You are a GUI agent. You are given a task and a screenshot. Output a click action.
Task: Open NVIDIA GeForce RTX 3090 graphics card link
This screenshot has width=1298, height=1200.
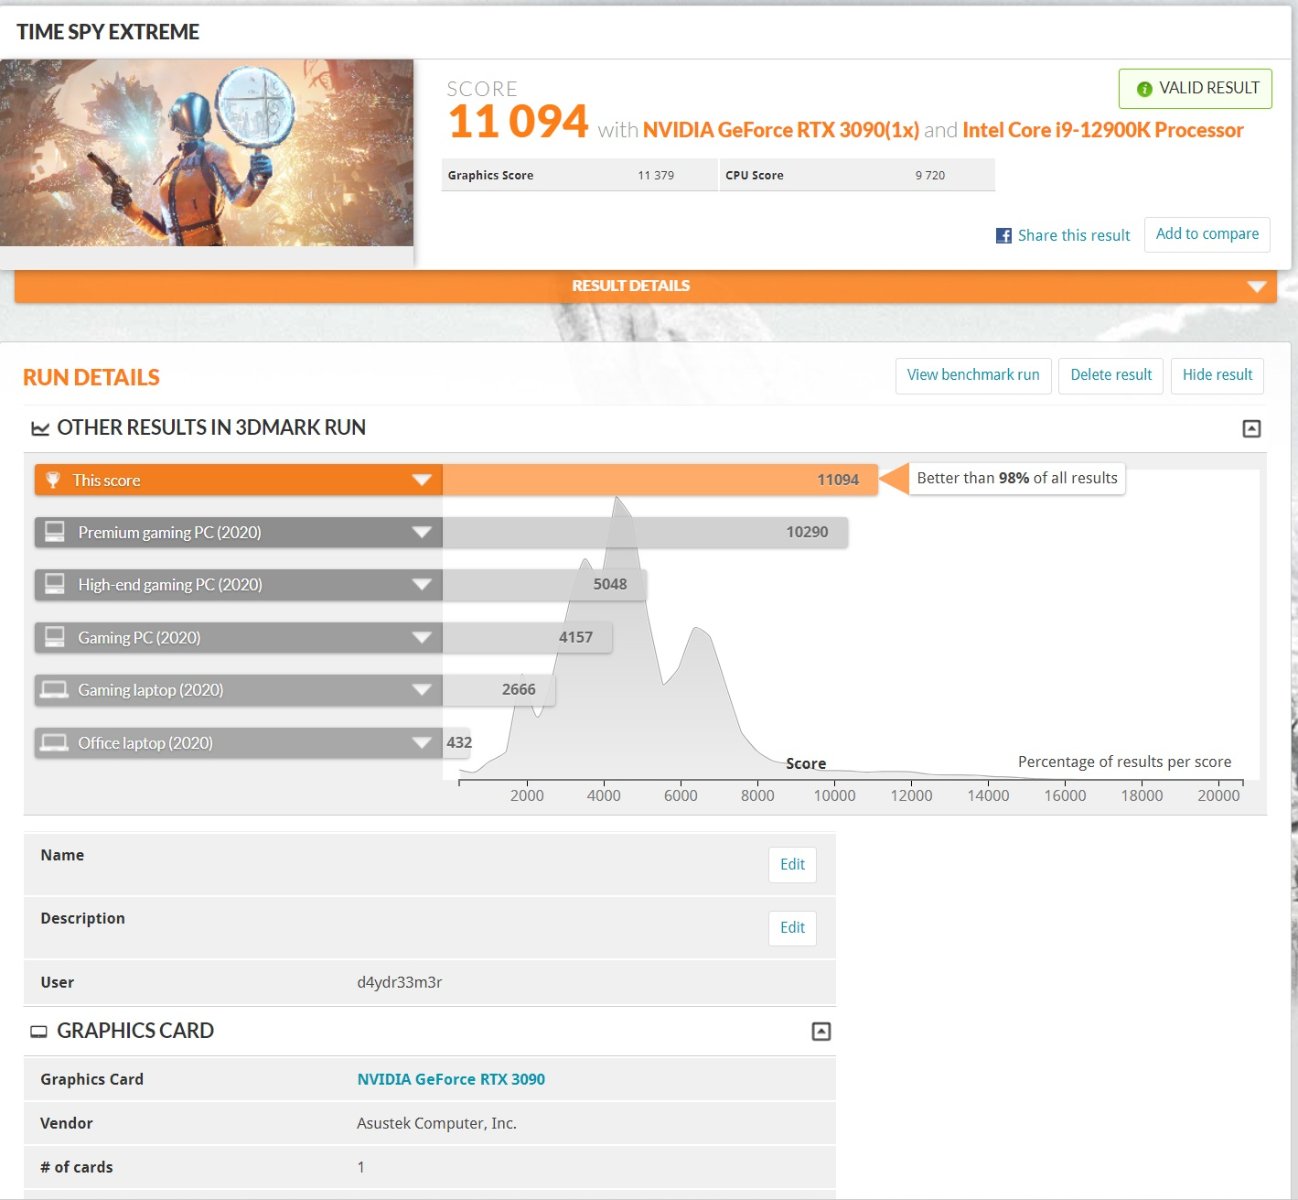click(x=451, y=1079)
